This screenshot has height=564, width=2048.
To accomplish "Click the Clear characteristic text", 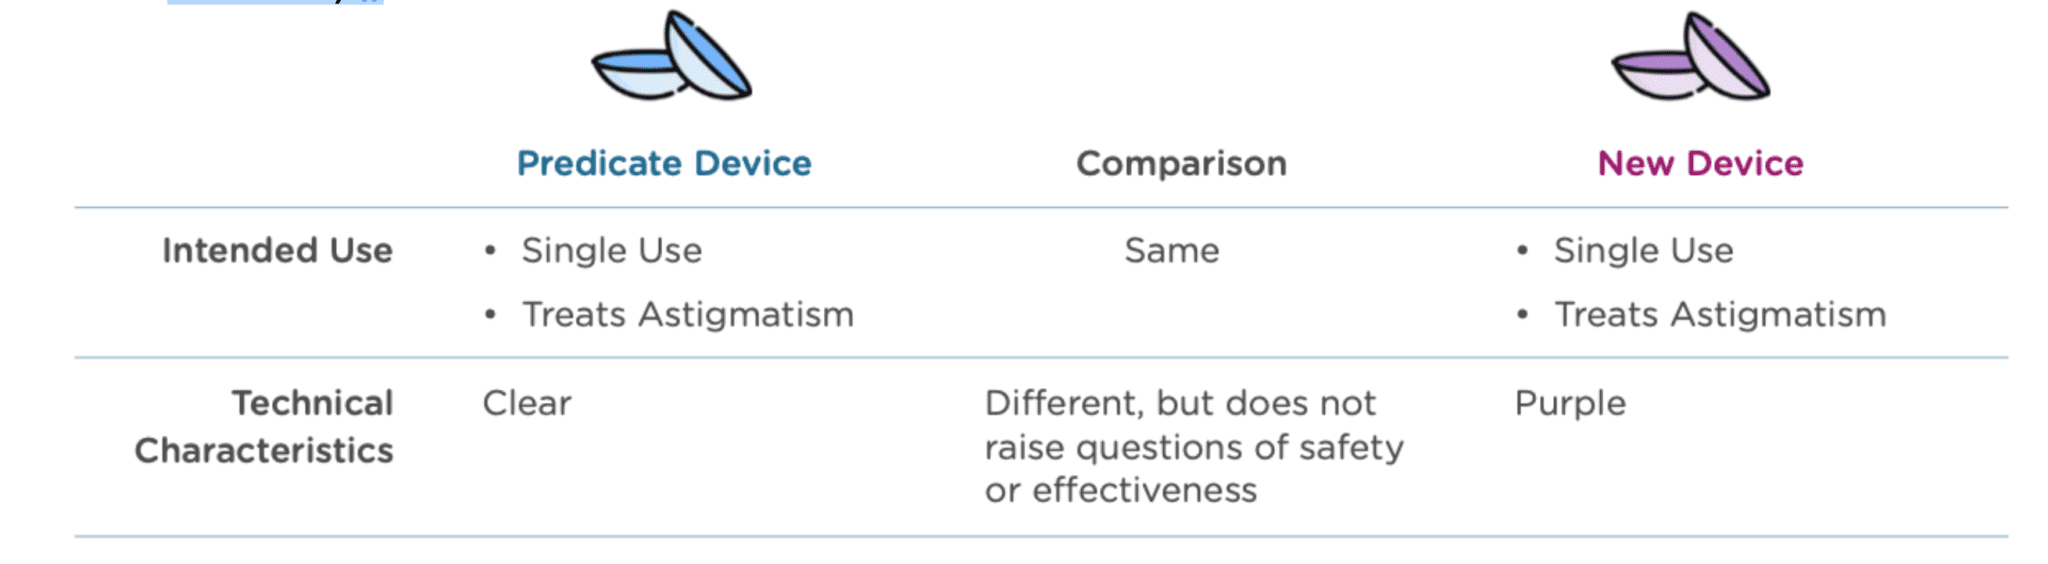I will [x=527, y=403].
